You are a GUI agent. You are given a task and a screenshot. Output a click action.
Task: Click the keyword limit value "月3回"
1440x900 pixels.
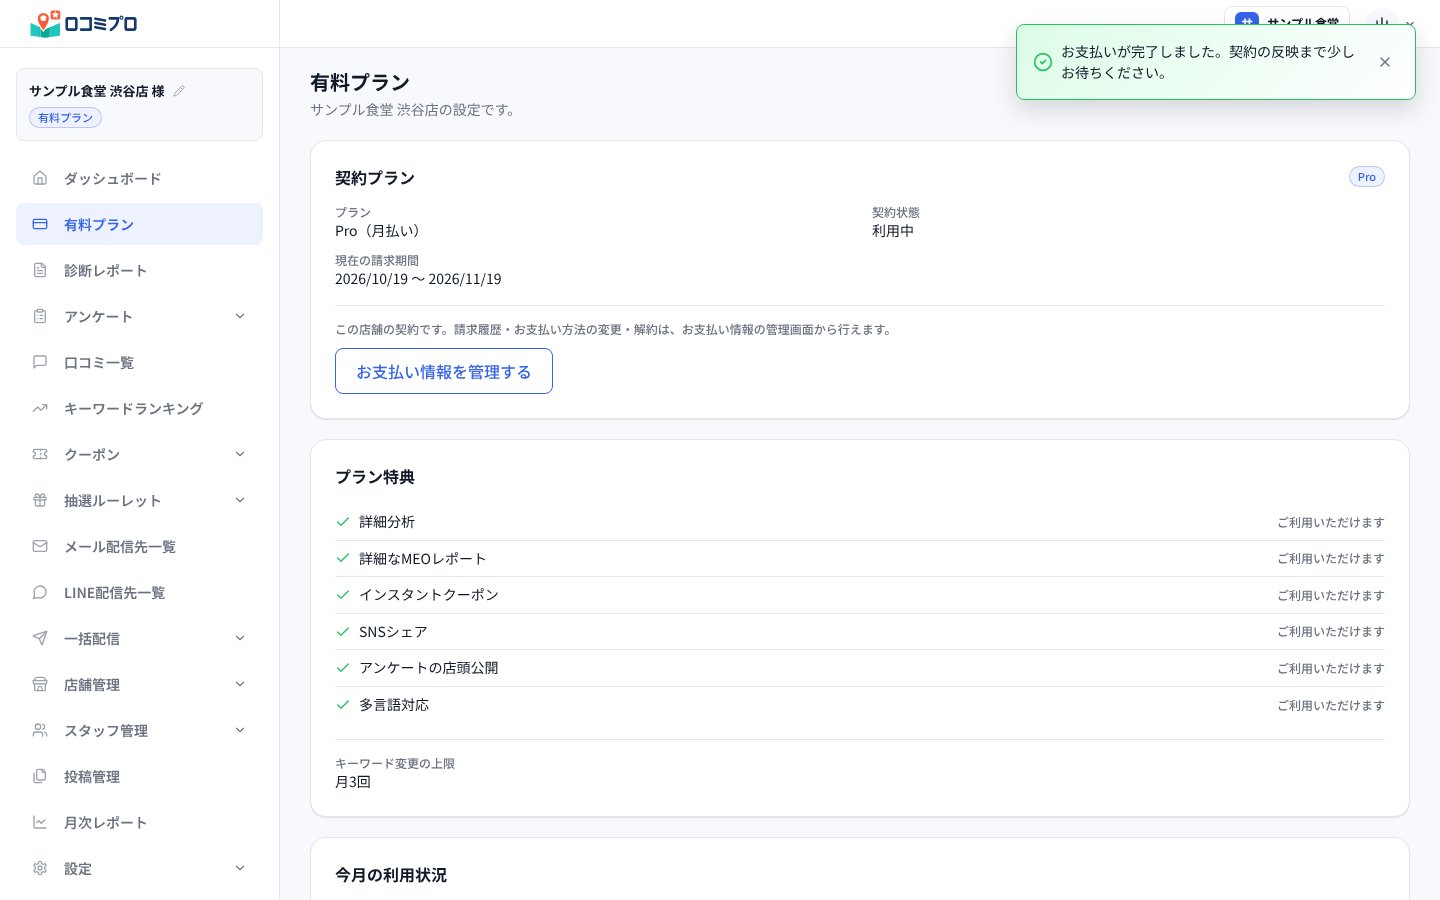pos(353,782)
